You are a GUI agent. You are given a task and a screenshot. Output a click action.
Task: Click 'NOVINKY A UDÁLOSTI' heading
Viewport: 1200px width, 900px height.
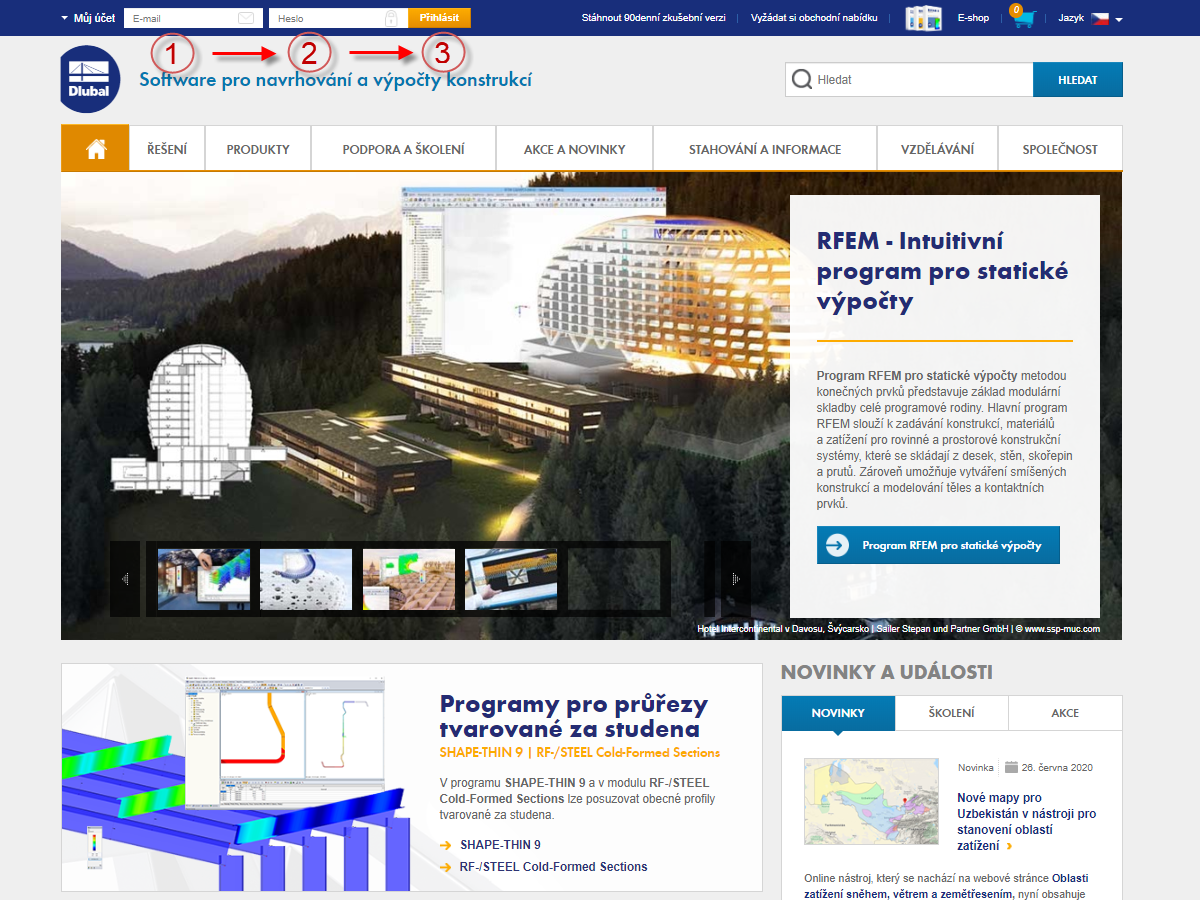[x=887, y=672]
